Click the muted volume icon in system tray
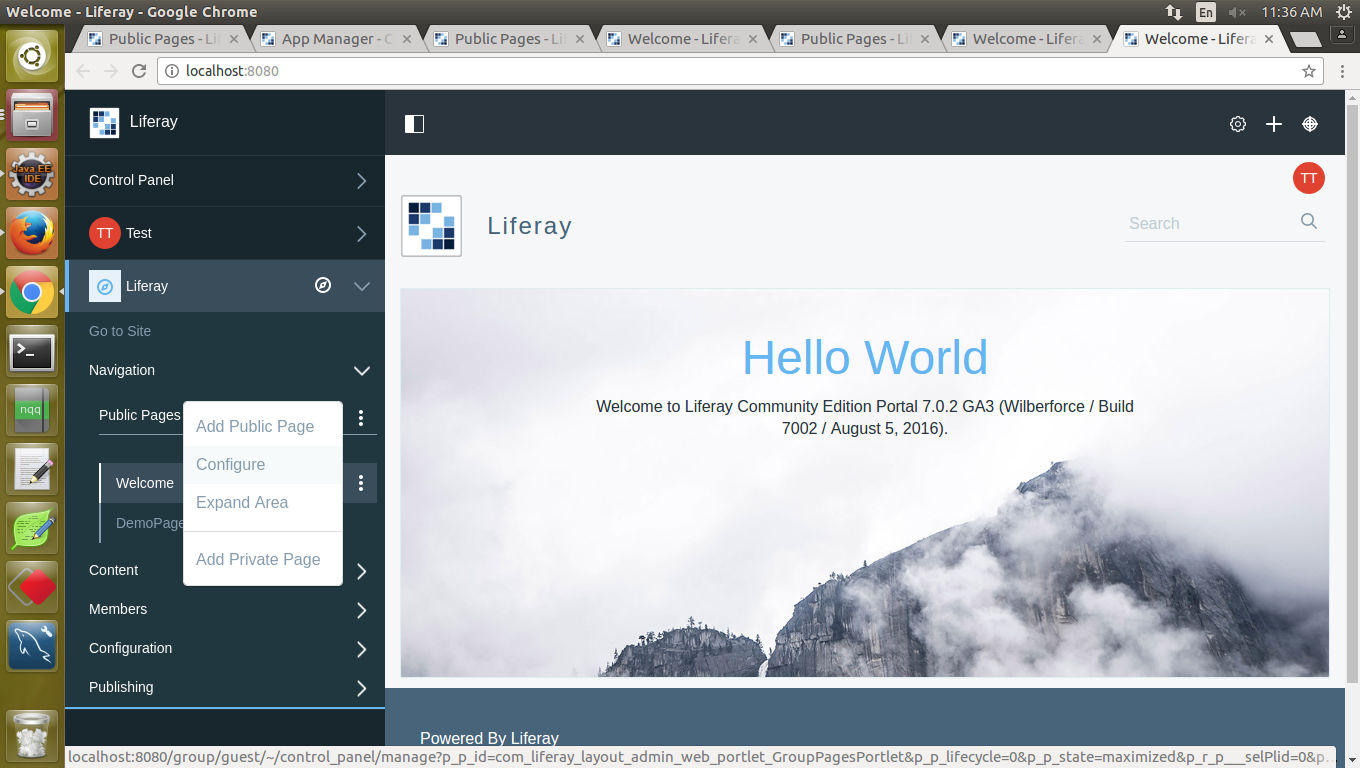The image size is (1360, 768). 1237,12
